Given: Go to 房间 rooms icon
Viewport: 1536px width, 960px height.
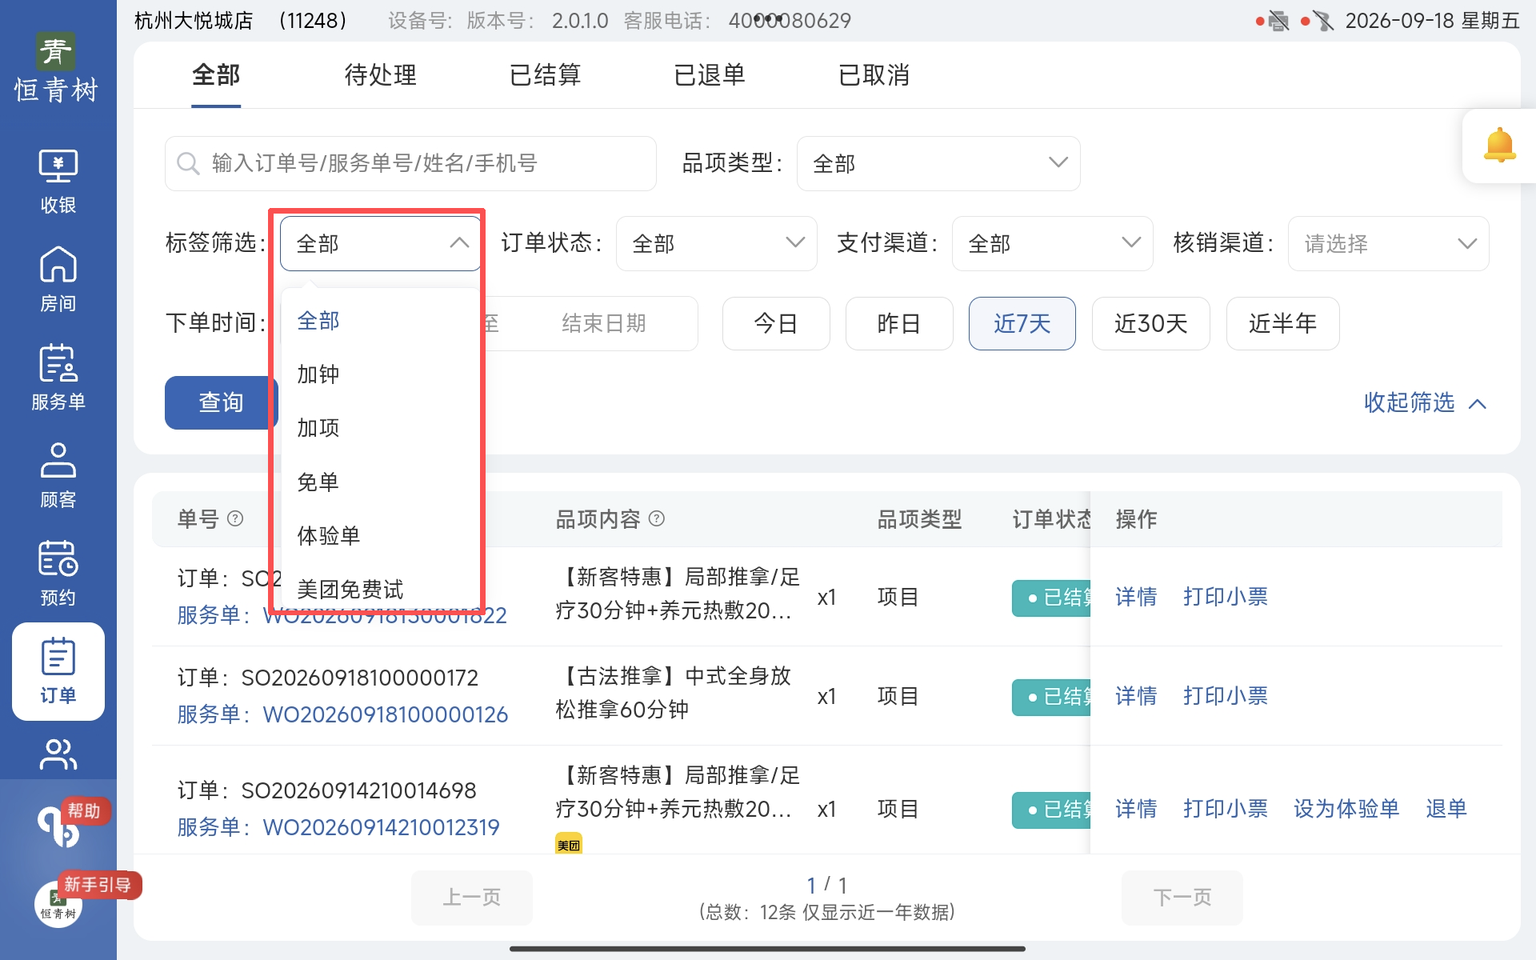Looking at the screenshot, I should pos(58,279).
